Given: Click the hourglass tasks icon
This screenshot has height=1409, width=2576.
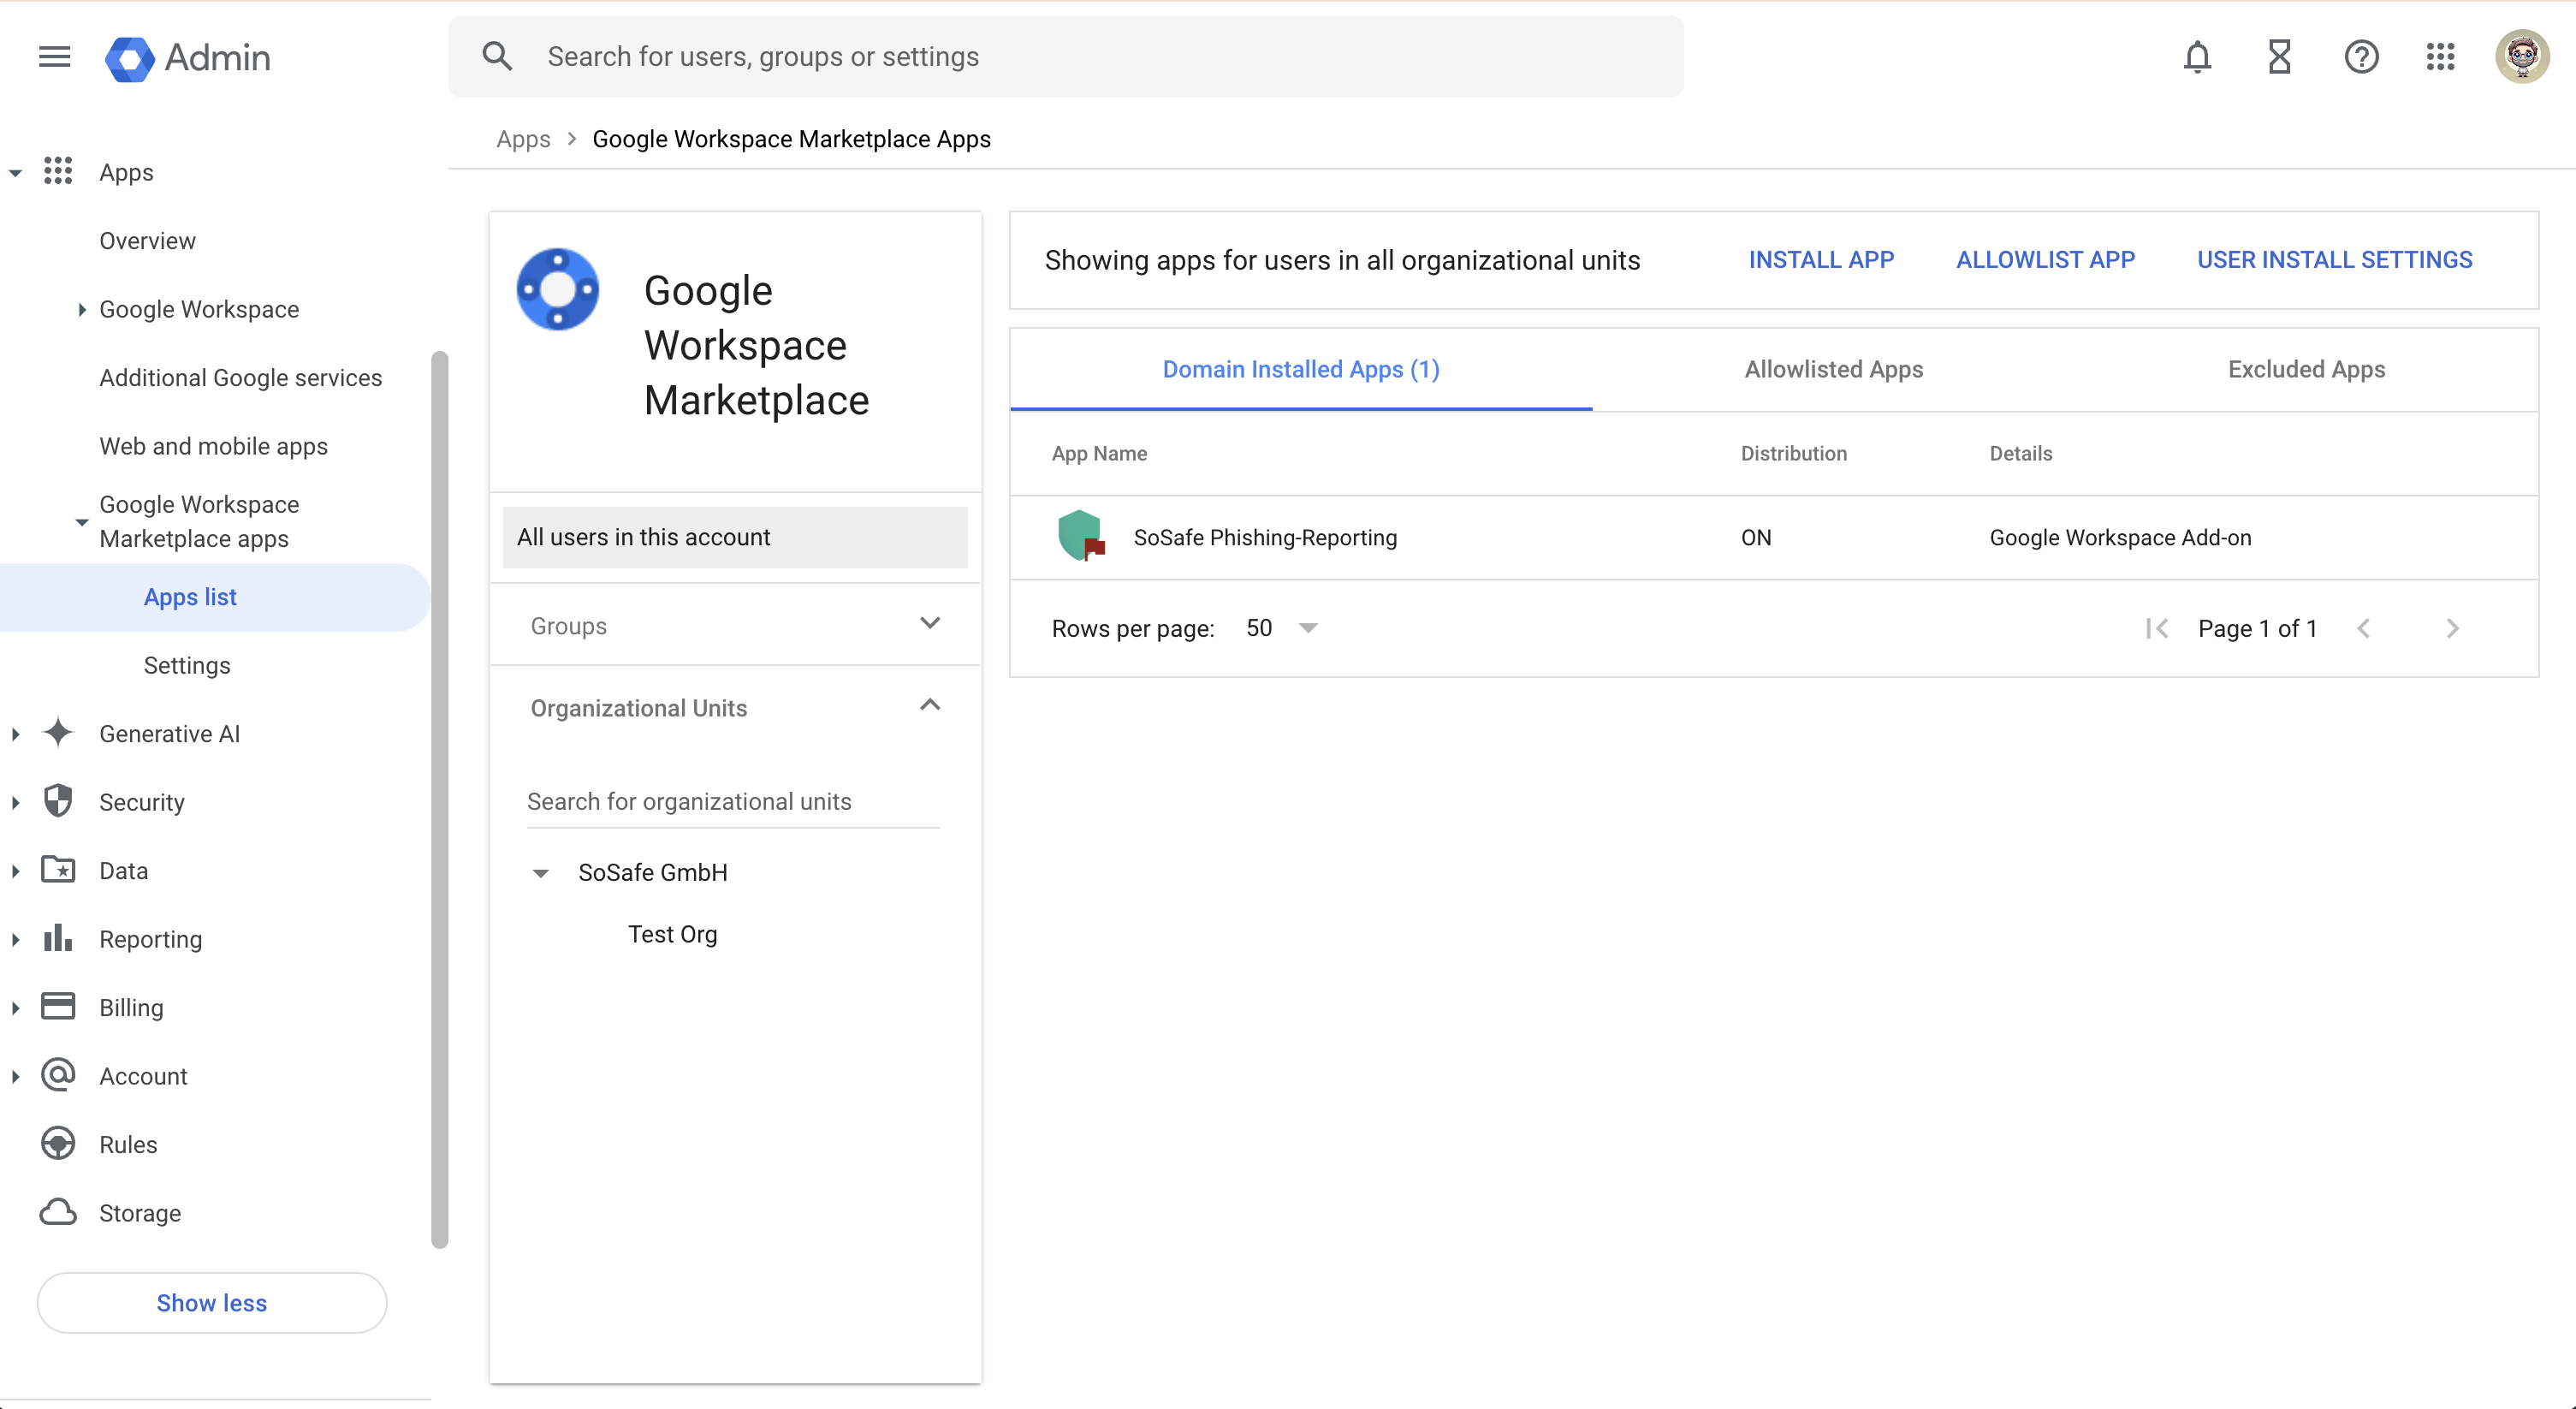Looking at the screenshot, I should tap(2279, 57).
